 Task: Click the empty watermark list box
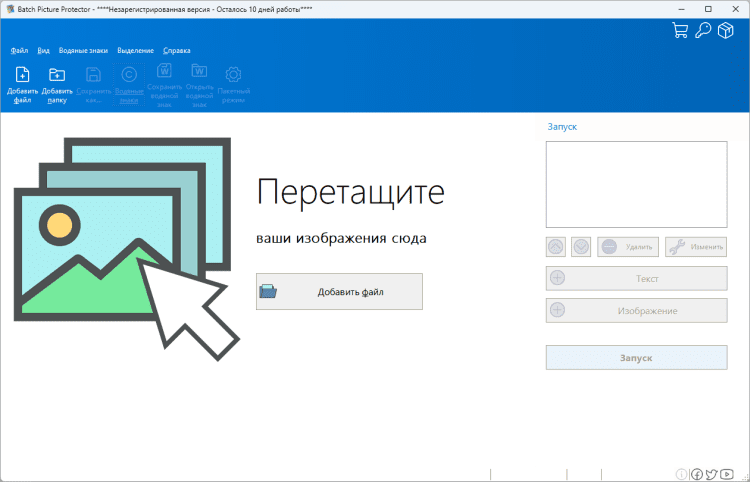click(637, 185)
